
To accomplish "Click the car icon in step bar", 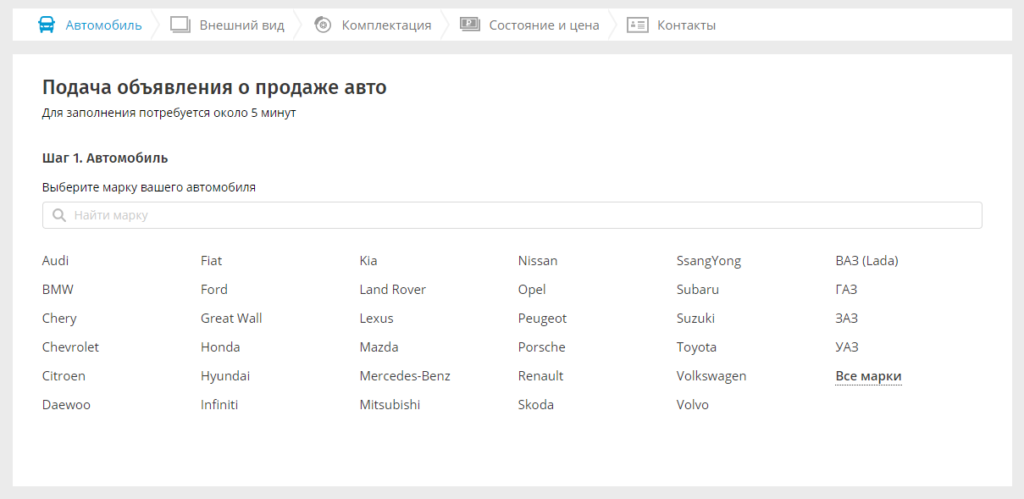I will point(47,25).
